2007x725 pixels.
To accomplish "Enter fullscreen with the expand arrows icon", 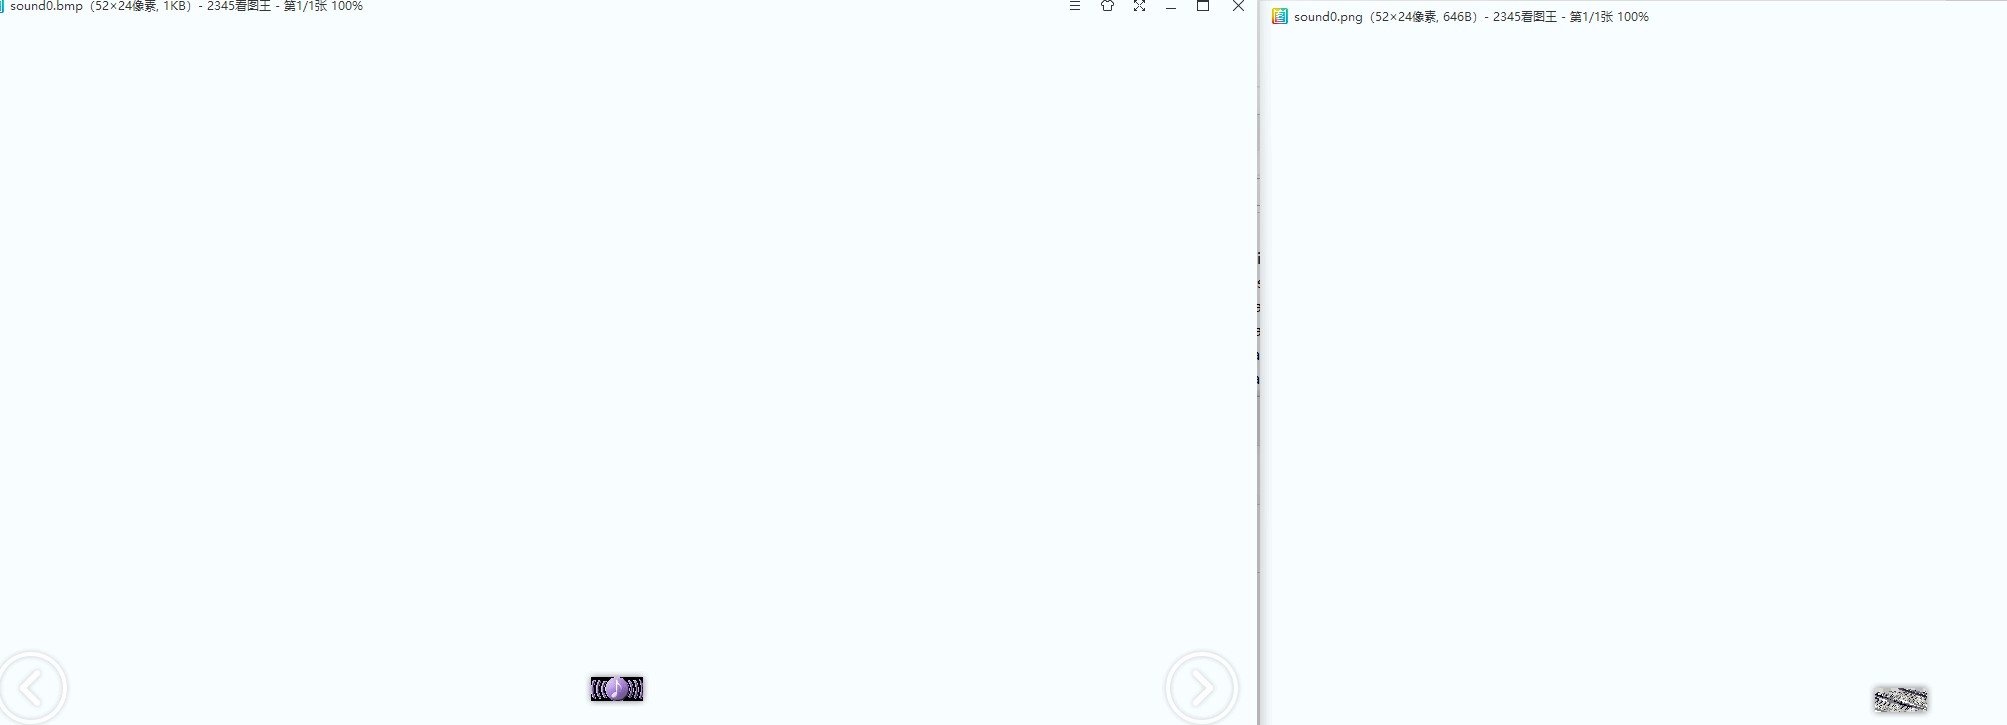I will 1139,6.
